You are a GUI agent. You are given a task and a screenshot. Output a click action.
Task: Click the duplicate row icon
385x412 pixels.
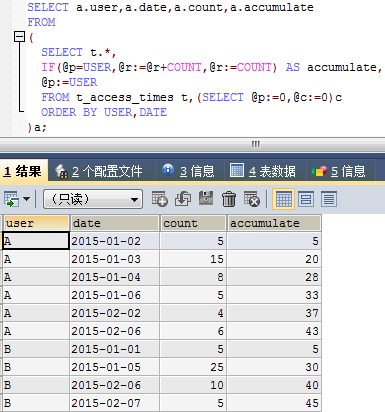(x=183, y=199)
